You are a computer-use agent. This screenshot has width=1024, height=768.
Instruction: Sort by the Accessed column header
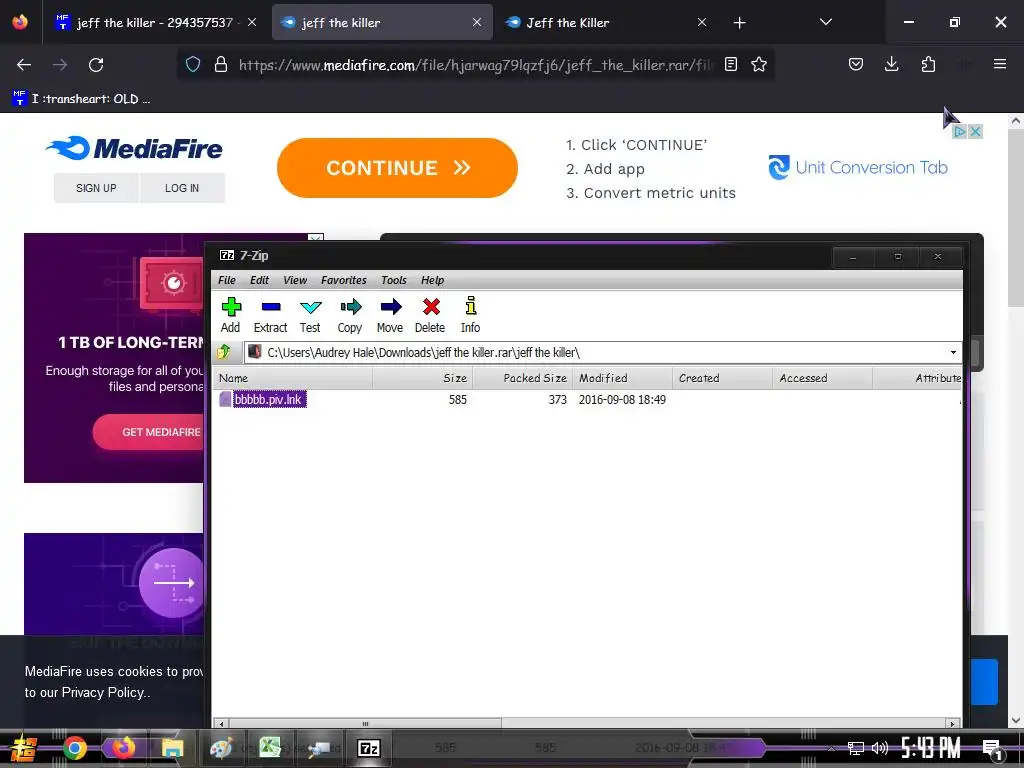point(822,378)
